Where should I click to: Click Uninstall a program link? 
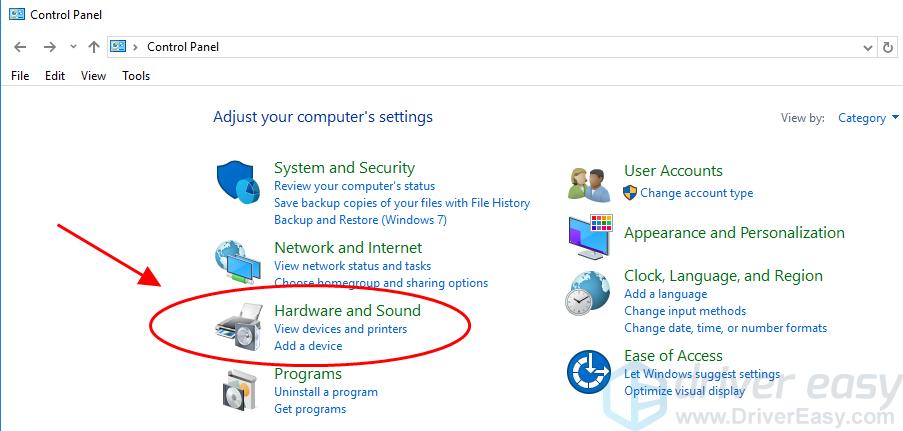click(x=325, y=392)
